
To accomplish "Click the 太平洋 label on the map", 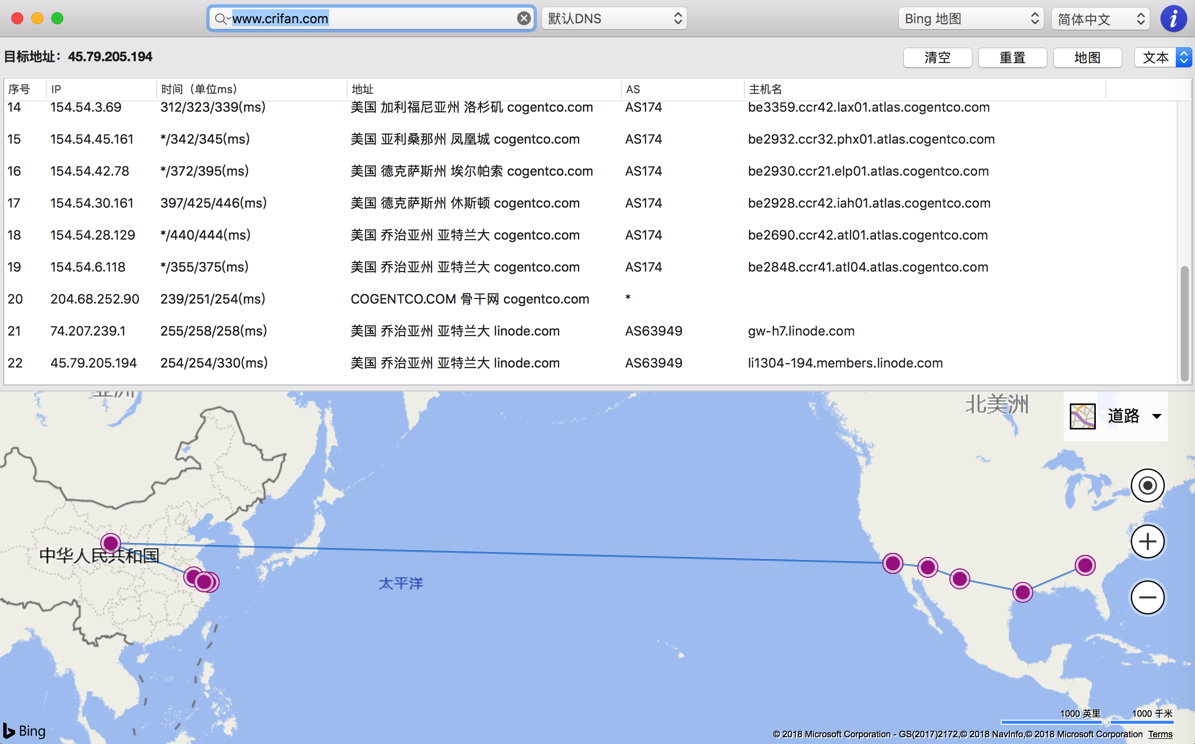I will [401, 584].
